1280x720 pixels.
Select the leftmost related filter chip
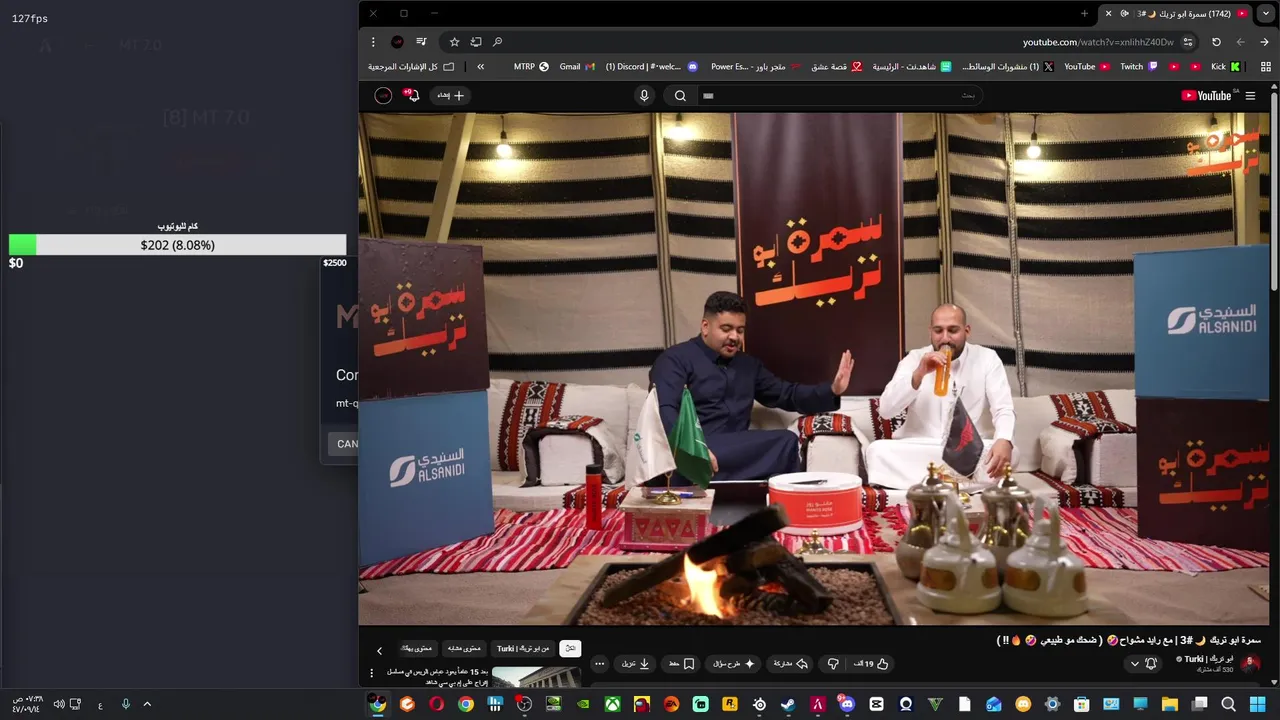pos(418,648)
